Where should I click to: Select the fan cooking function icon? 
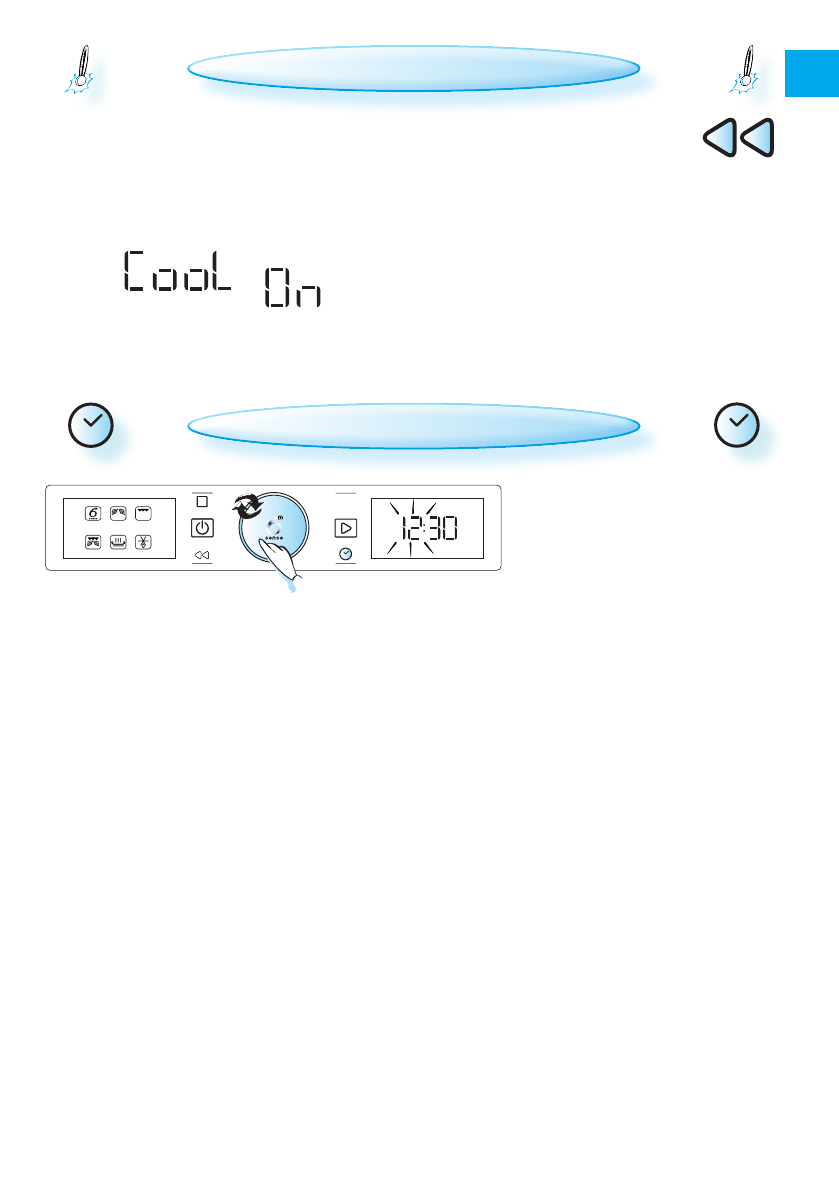click(x=118, y=513)
